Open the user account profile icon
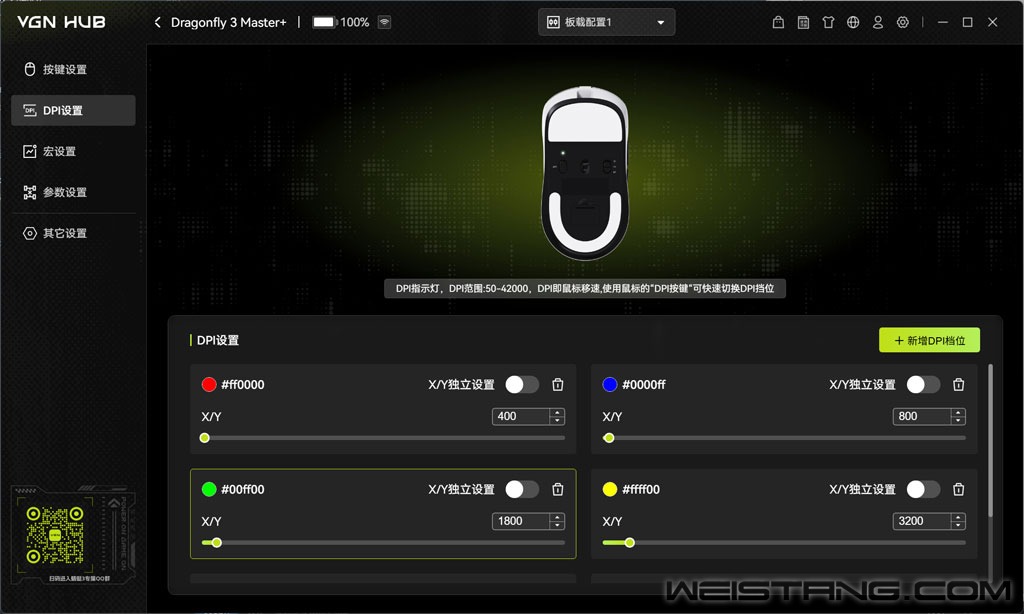The width and height of the screenshot is (1024, 614). pos(878,22)
